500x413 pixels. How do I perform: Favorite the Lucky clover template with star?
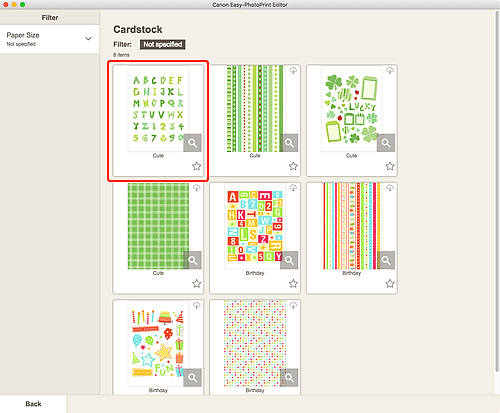pos(390,166)
